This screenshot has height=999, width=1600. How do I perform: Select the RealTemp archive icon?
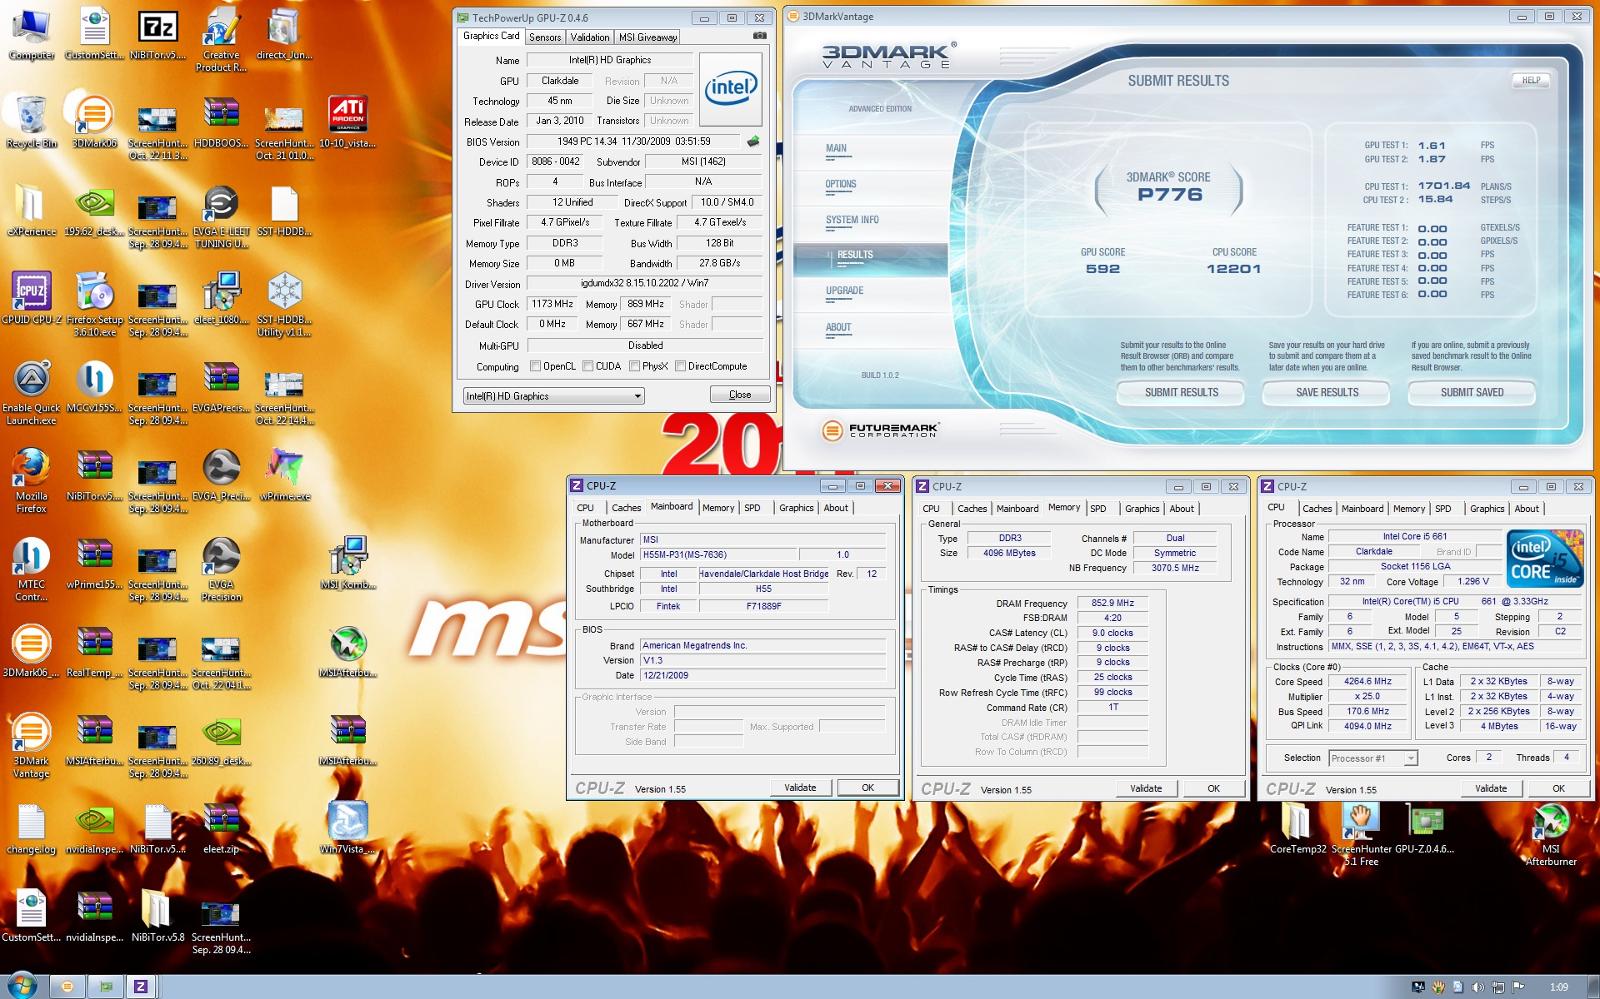[x=94, y=649]
